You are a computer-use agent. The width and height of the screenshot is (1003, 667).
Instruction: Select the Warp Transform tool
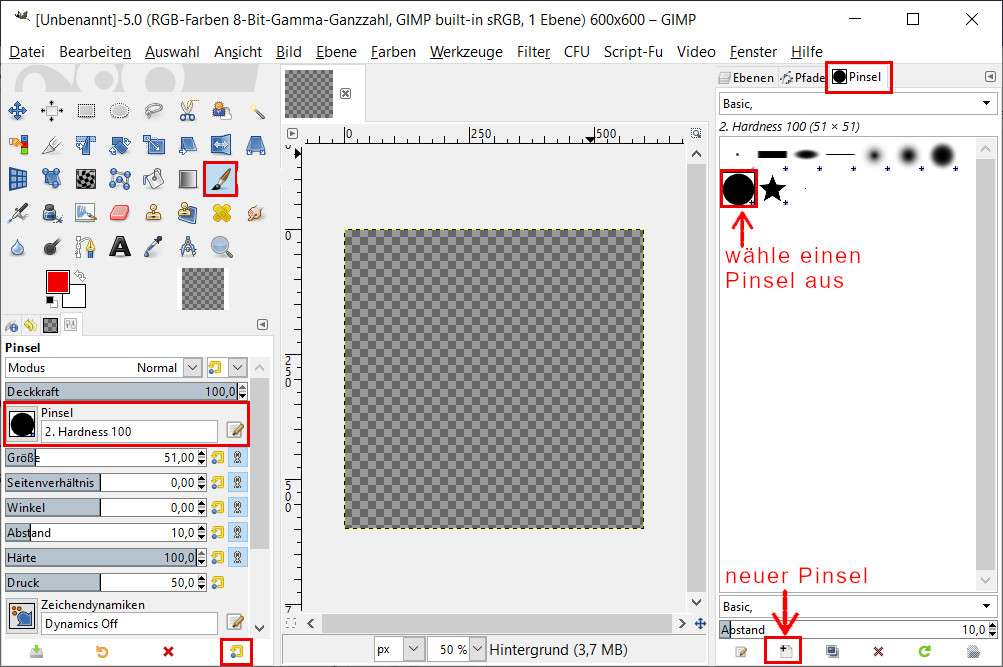tap(86, 178)
